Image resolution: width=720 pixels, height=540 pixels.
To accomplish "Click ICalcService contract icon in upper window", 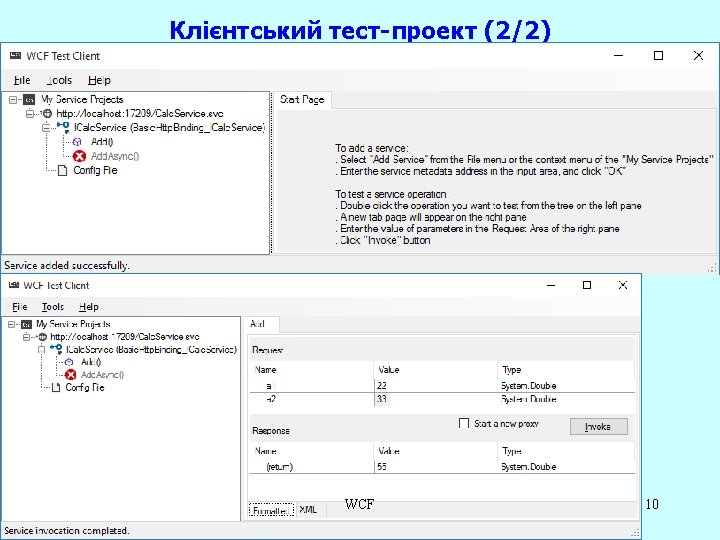I will pos(63,127).
